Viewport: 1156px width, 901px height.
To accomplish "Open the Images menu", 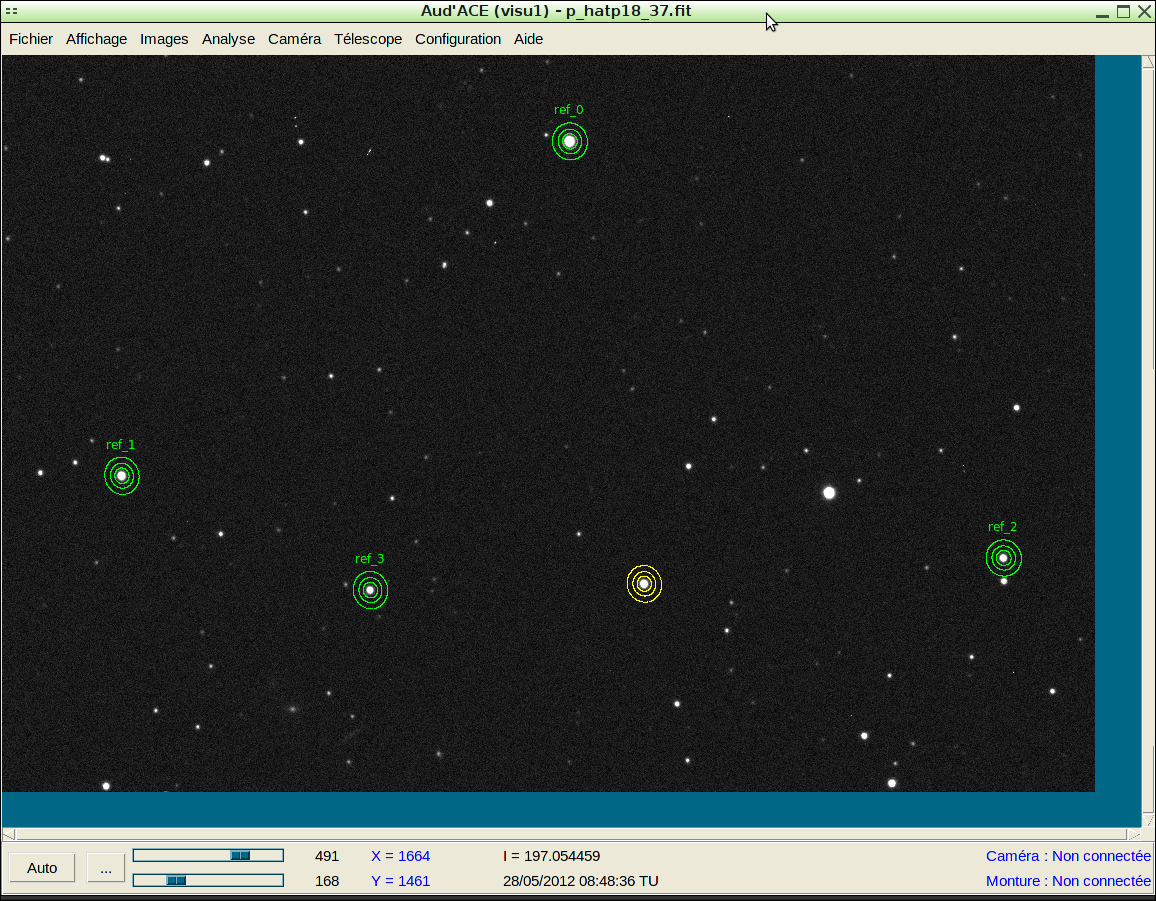I will 164,39.
